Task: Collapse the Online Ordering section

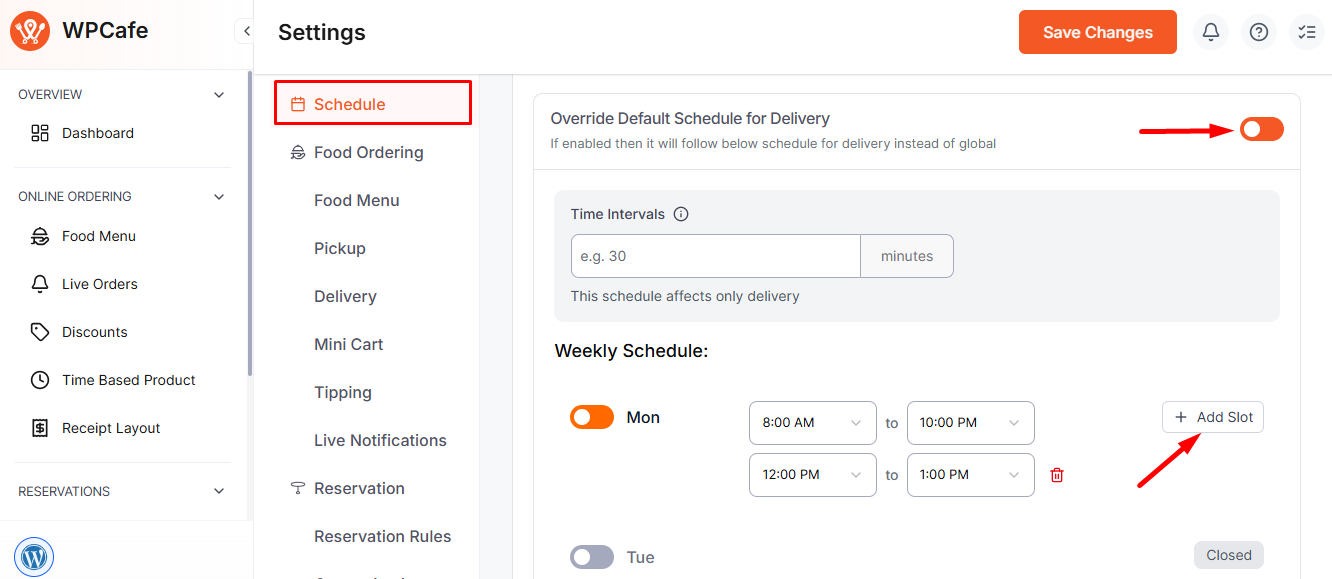Action: 219,197
